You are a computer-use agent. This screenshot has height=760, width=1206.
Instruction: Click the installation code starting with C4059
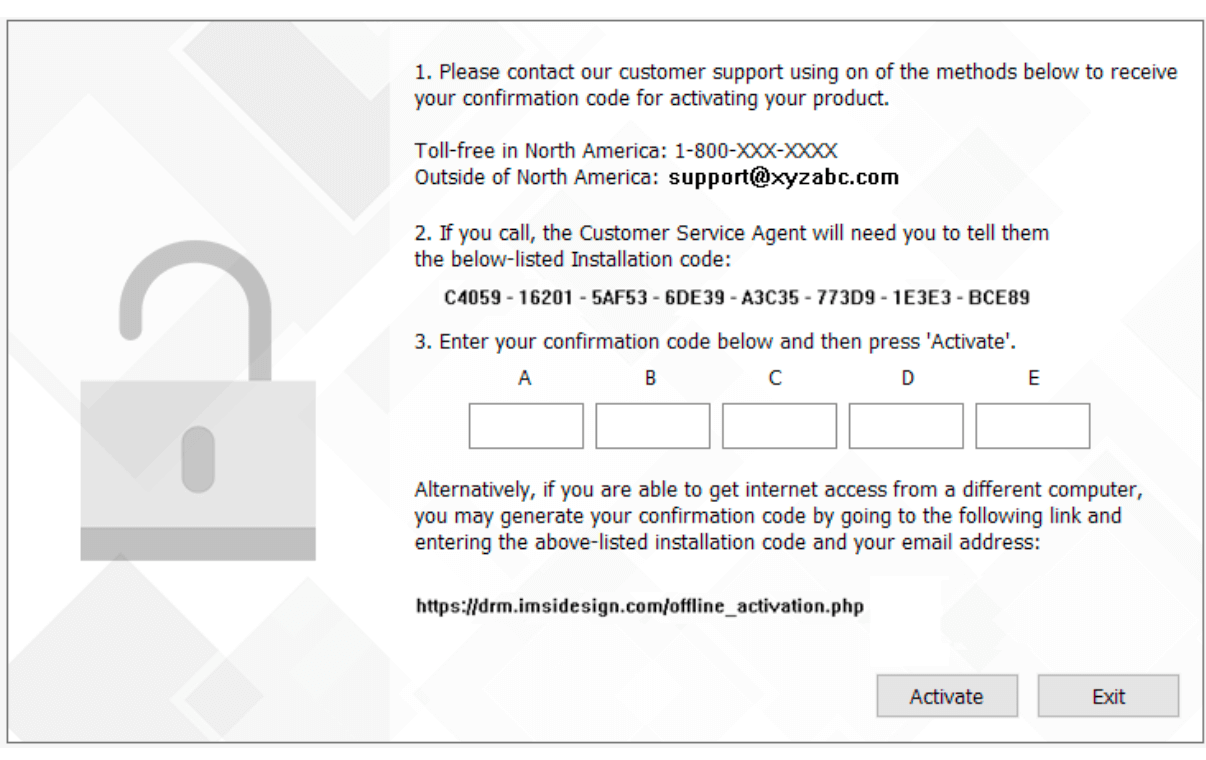pyautogui.click(x=737, y=298)
